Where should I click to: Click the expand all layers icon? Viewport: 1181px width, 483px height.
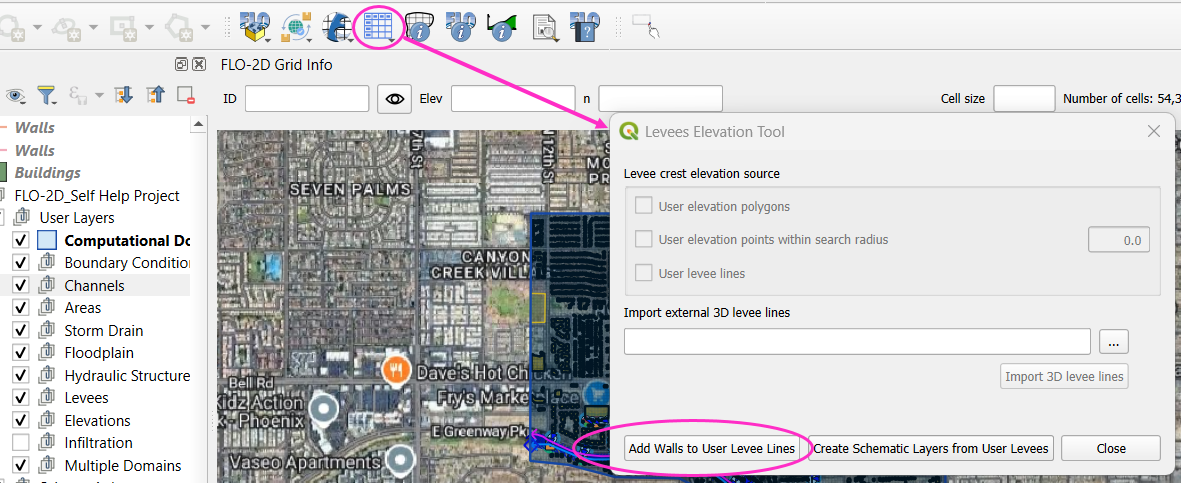[124, 95]
